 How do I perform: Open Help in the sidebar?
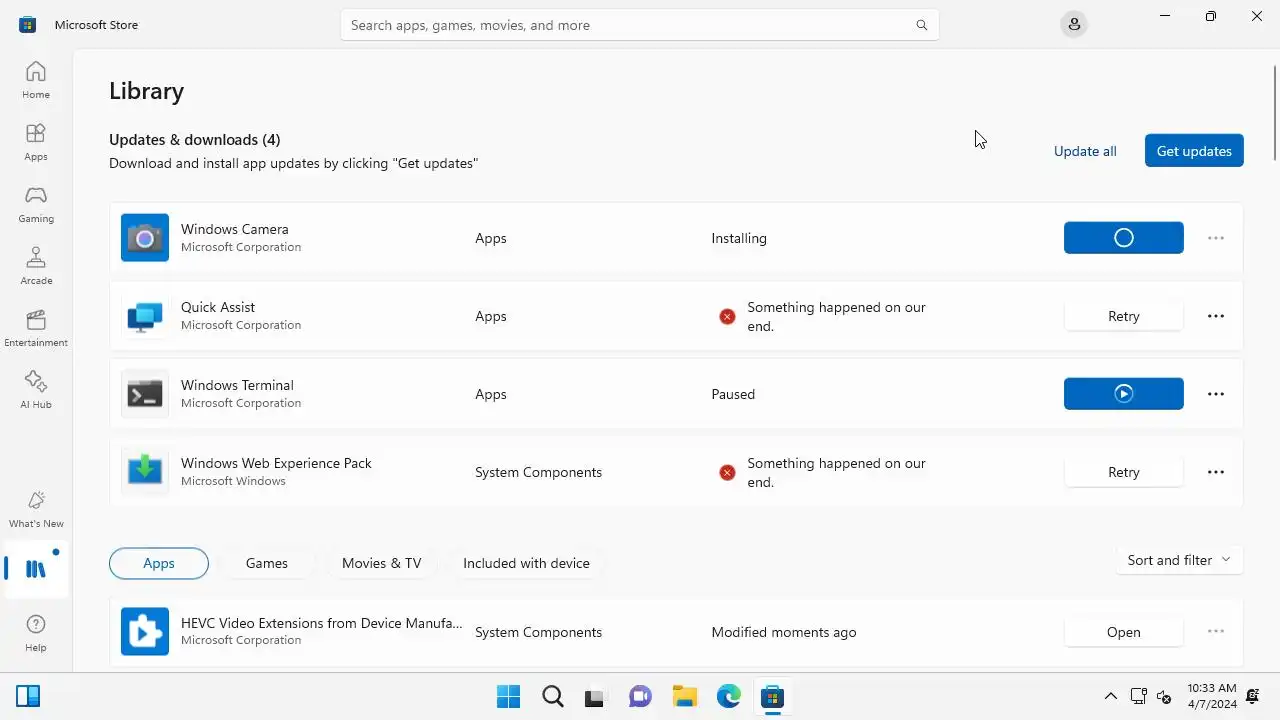pyautogui.click(x=36, y=633)
